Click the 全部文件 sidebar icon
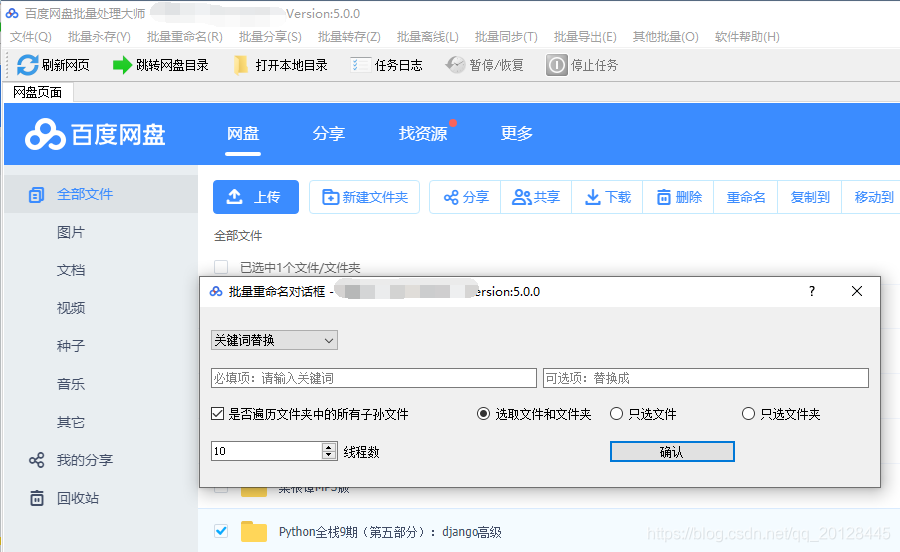The width and height of the screenshot is (900, 552). 36,195
